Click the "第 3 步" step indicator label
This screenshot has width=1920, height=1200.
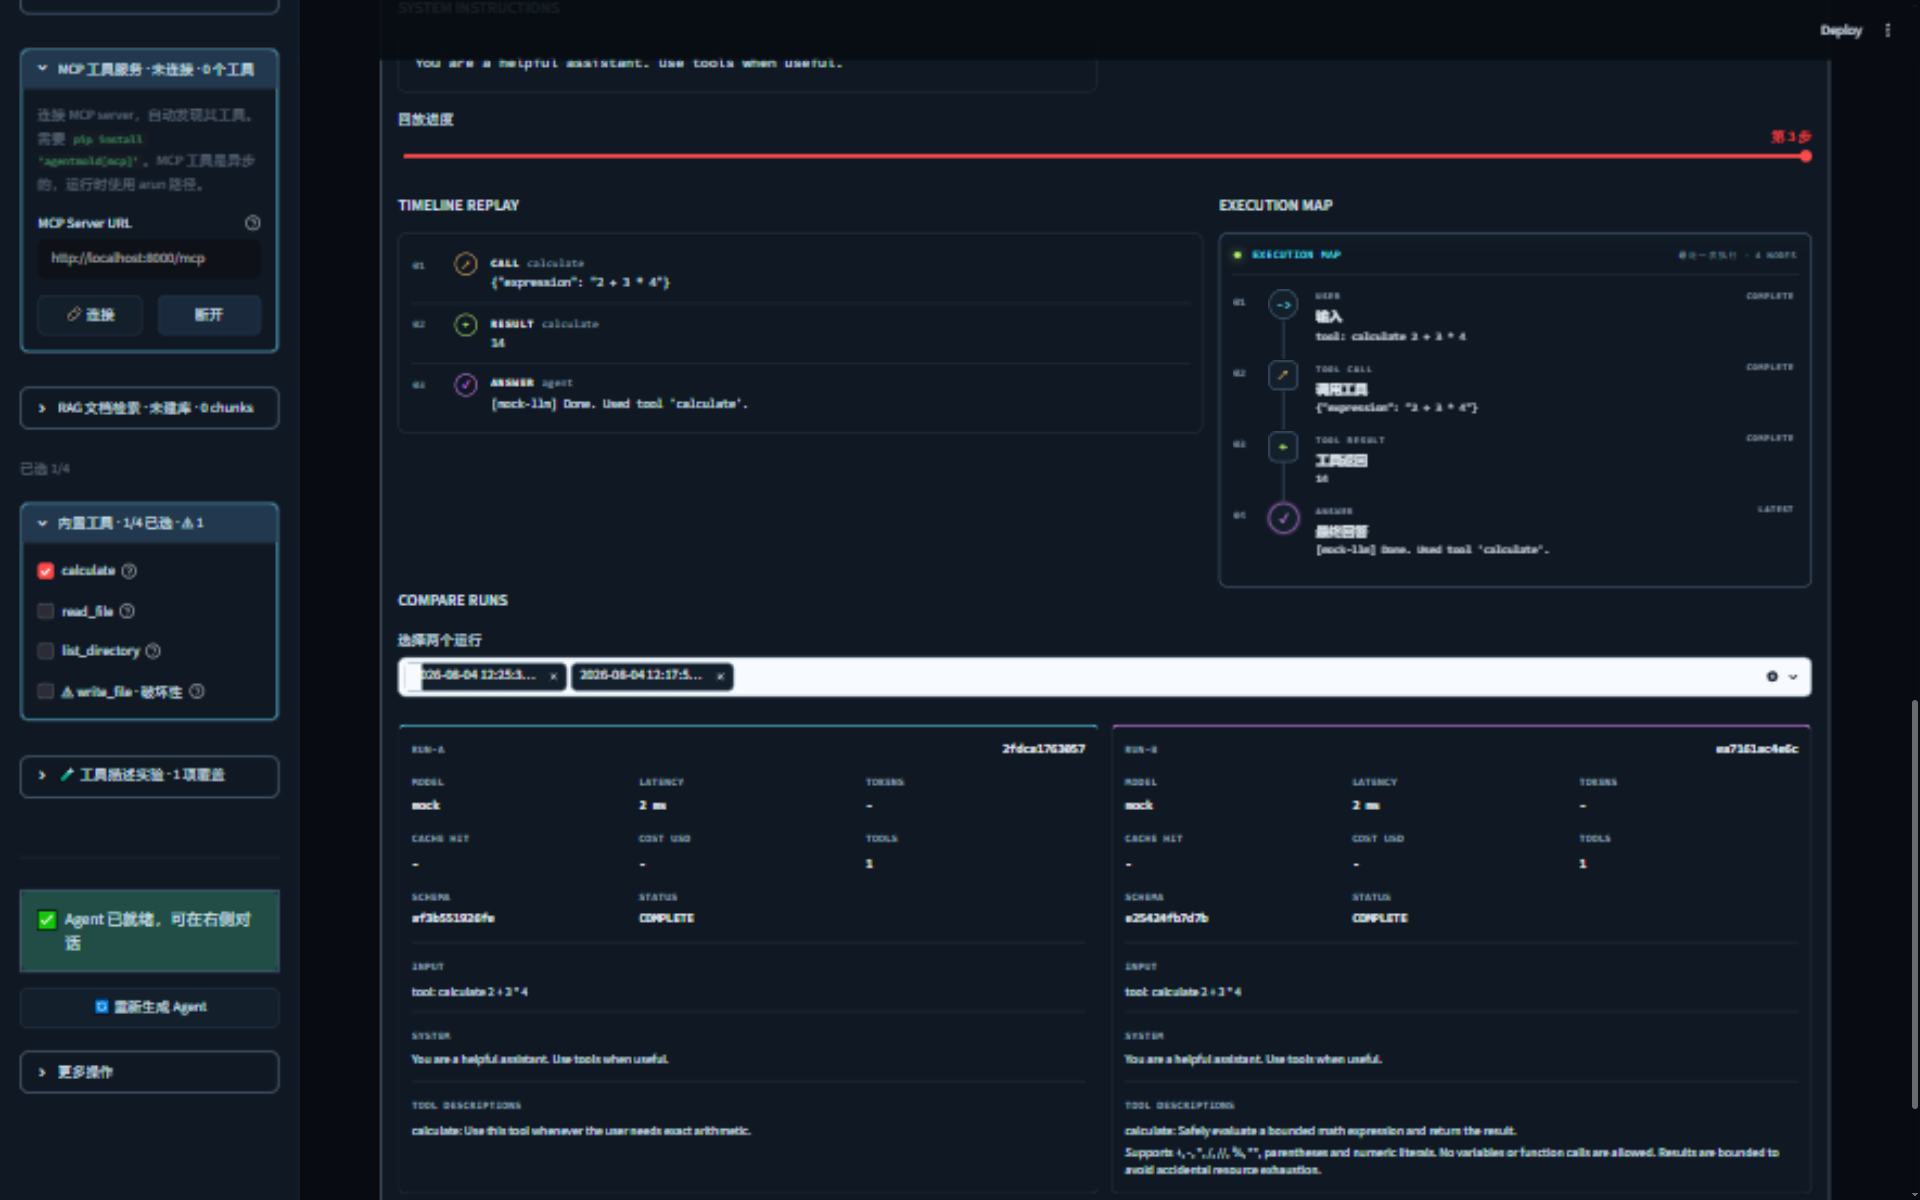tap(1791, 136)
